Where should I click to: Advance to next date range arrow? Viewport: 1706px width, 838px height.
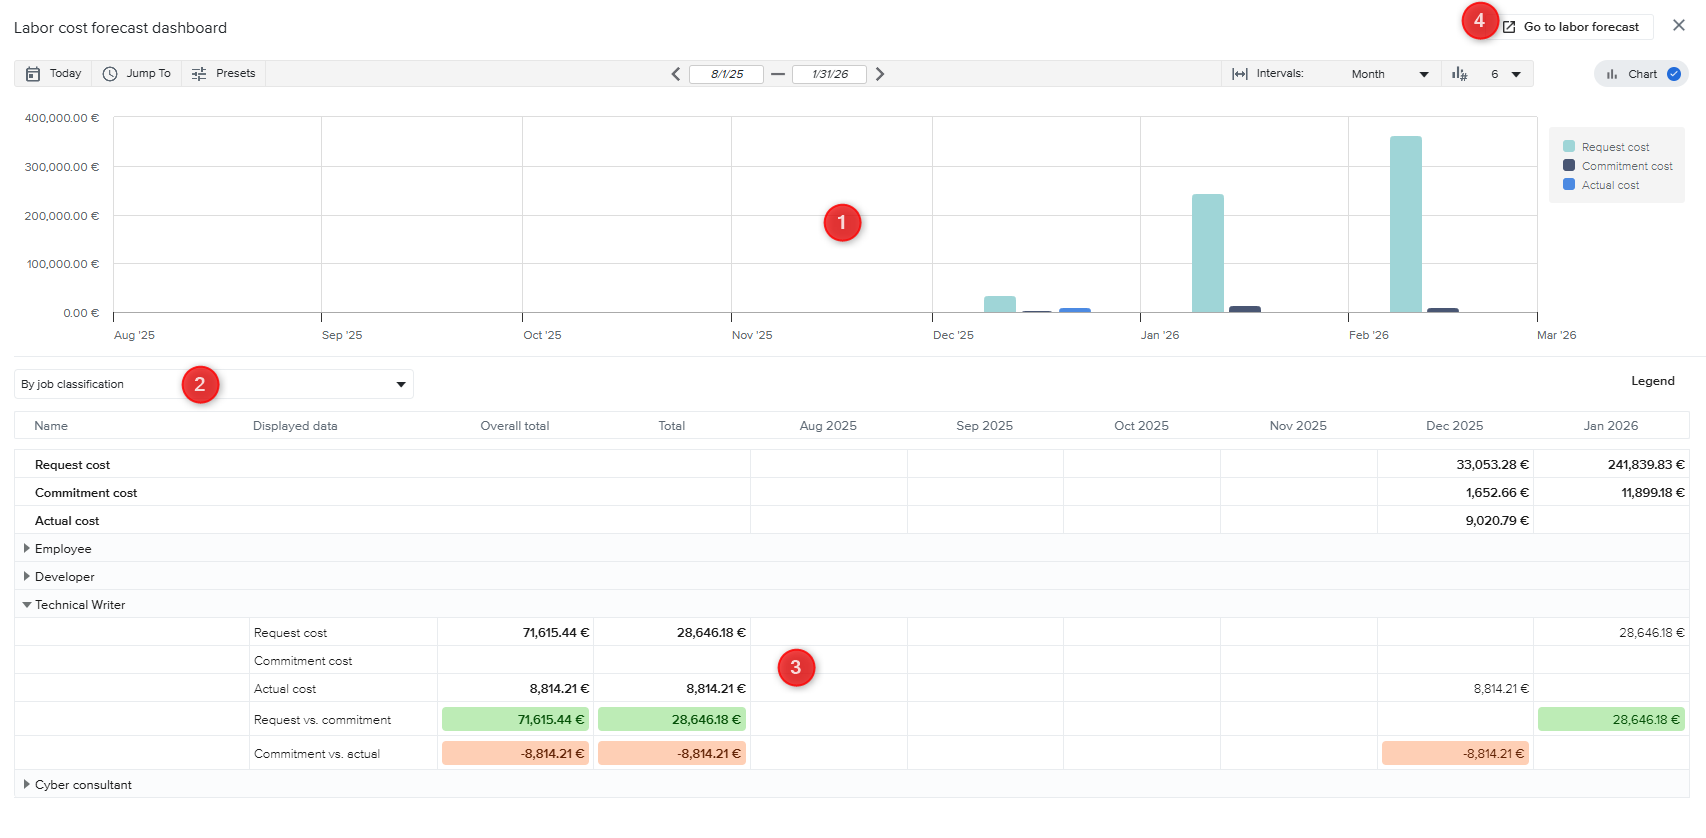point(880,74)
